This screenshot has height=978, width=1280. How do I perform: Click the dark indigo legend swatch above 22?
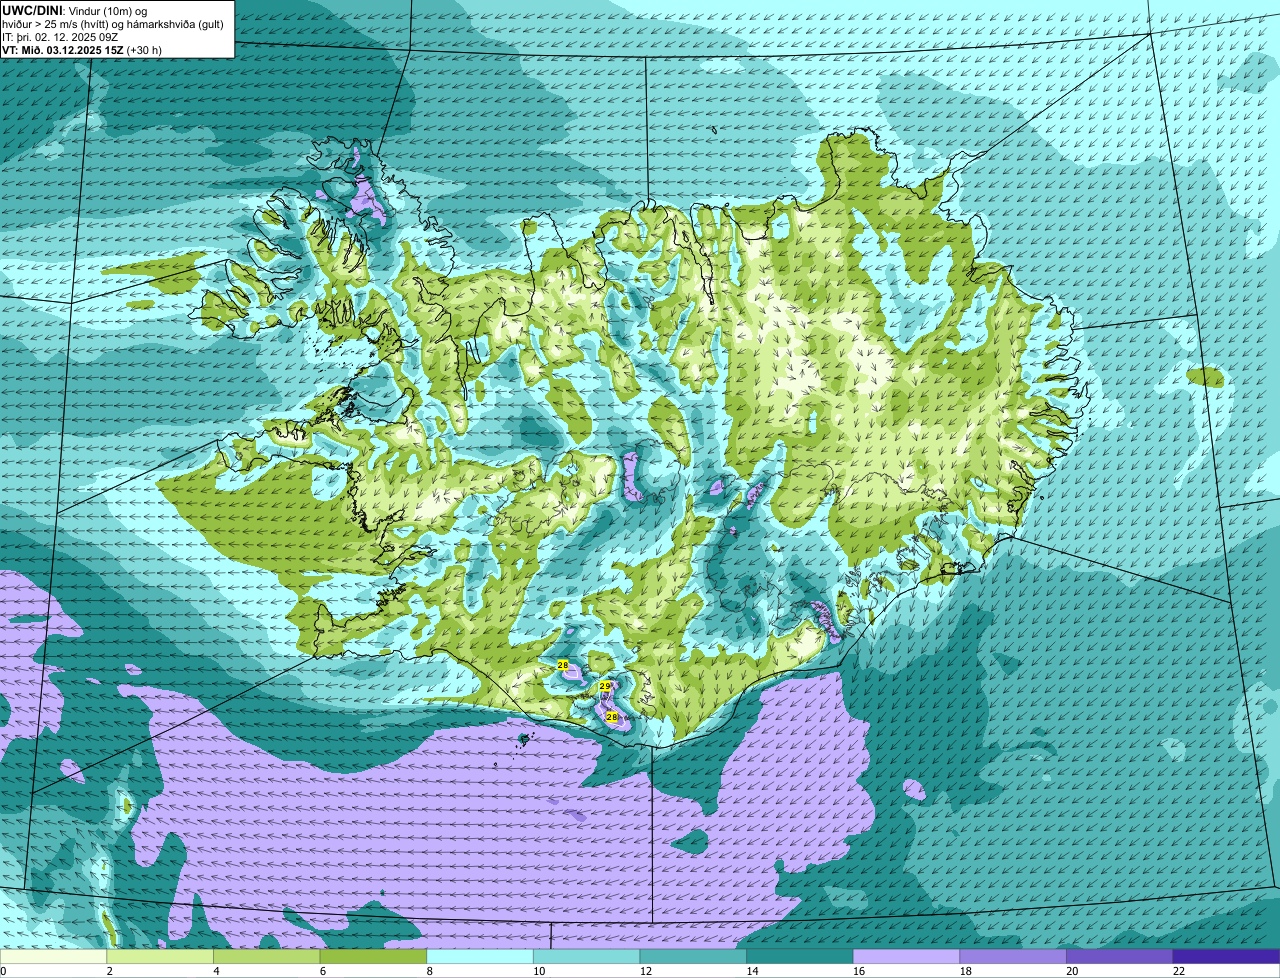click(1225, 957)
